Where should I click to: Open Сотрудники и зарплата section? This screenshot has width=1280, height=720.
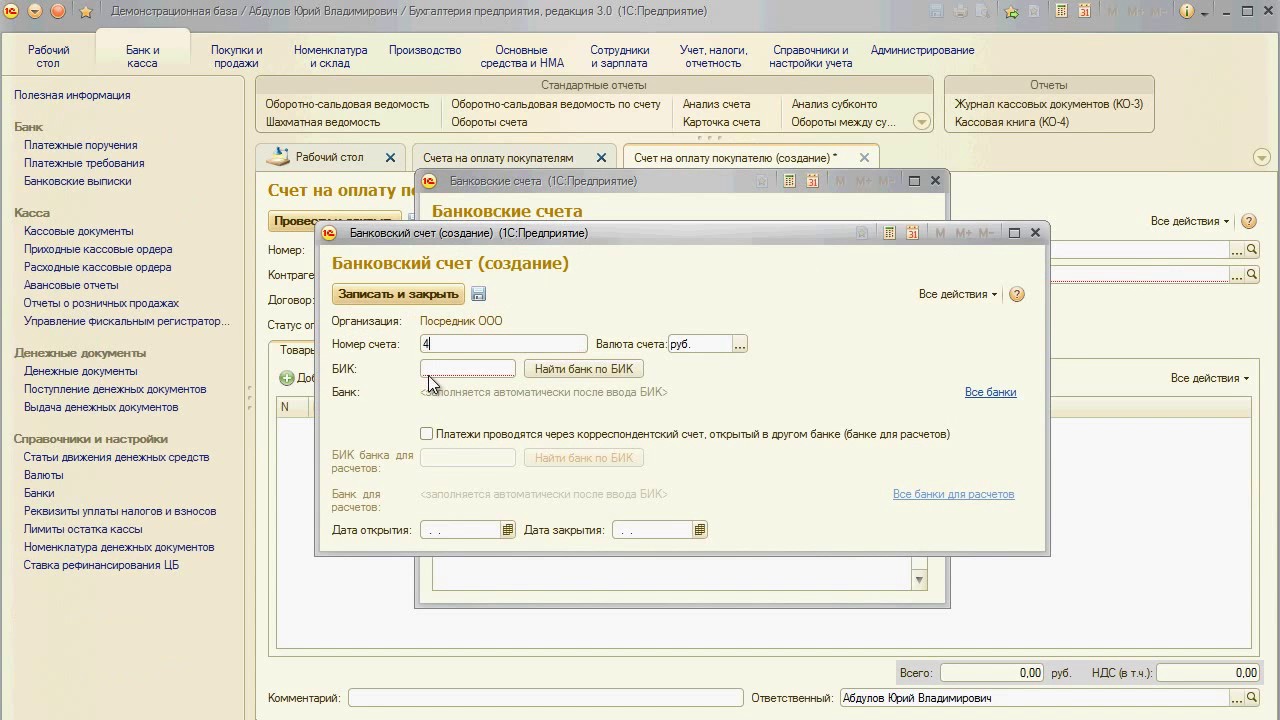click(x=620, y=56)
